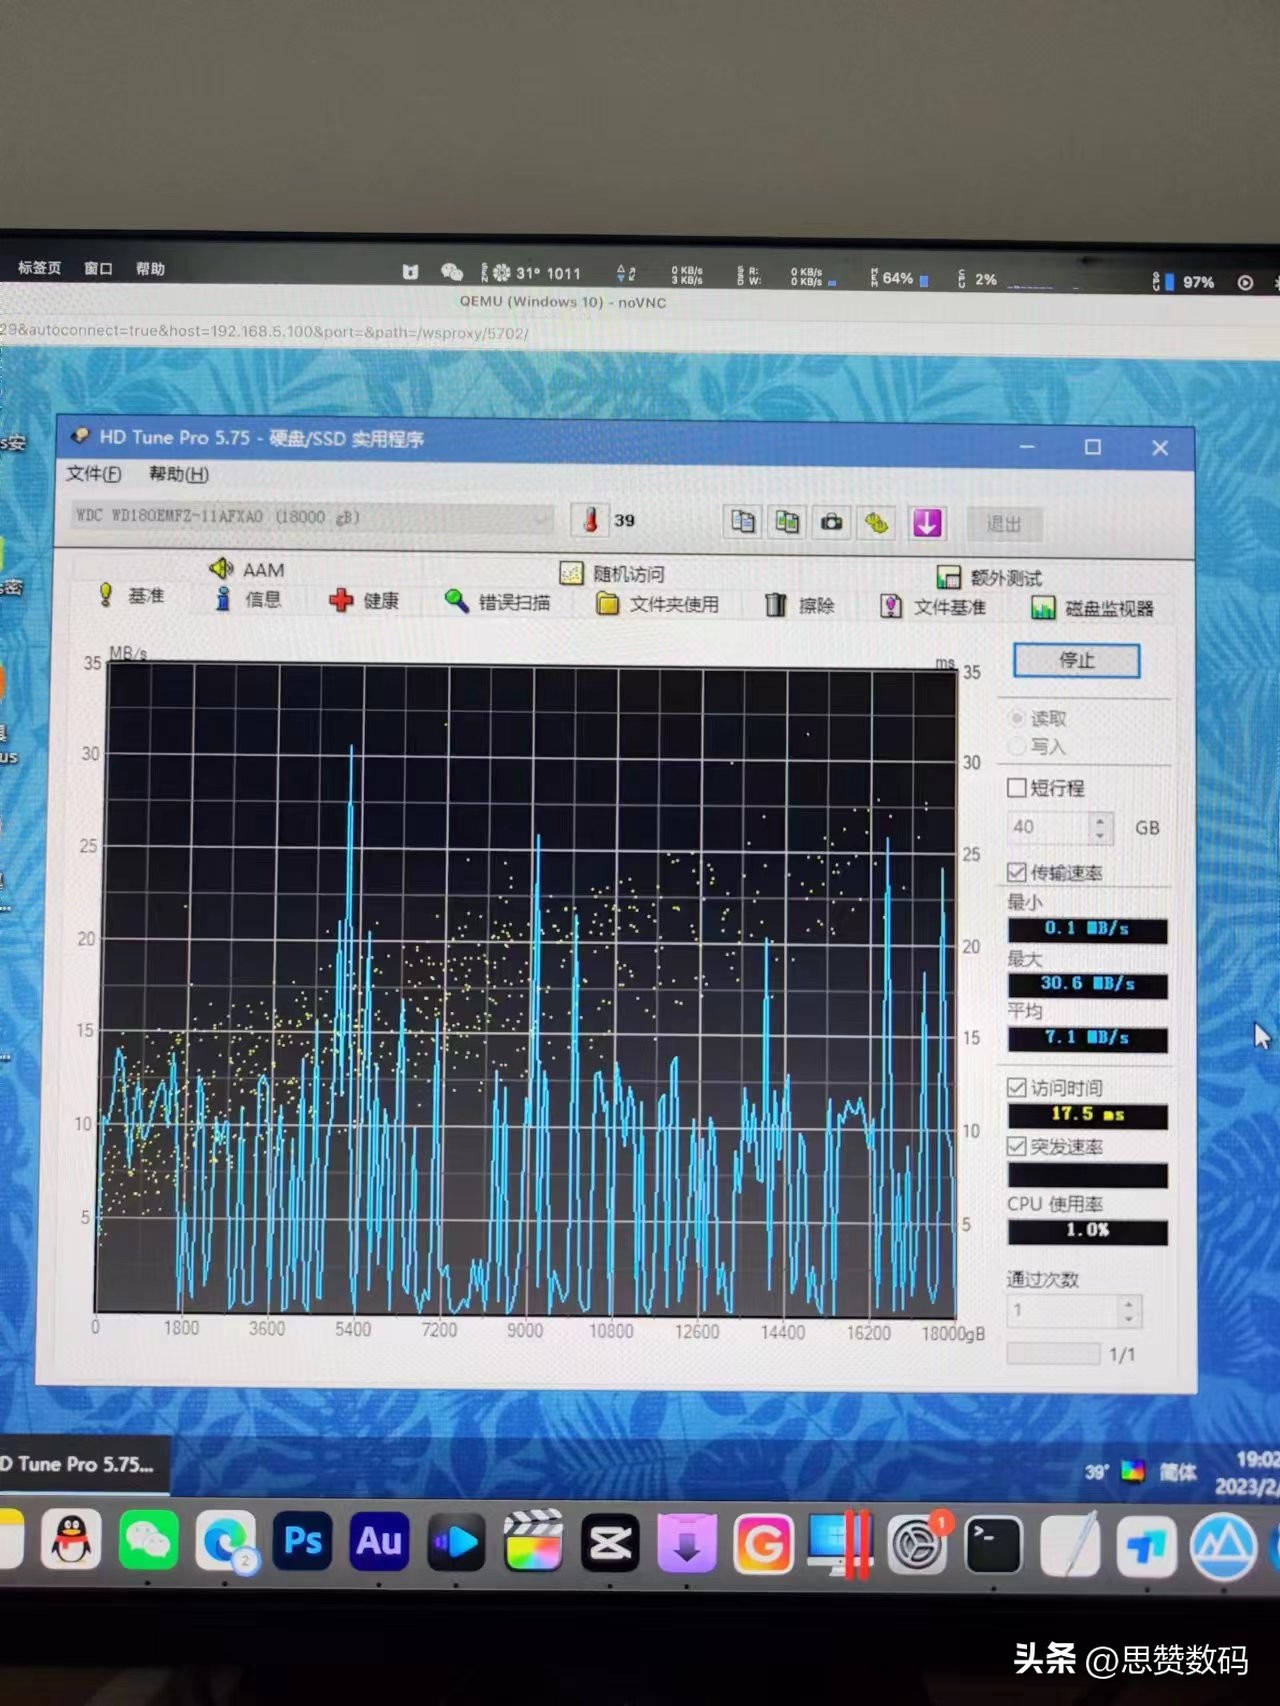Click the camera screenshot icon

(x=831, y=522)
